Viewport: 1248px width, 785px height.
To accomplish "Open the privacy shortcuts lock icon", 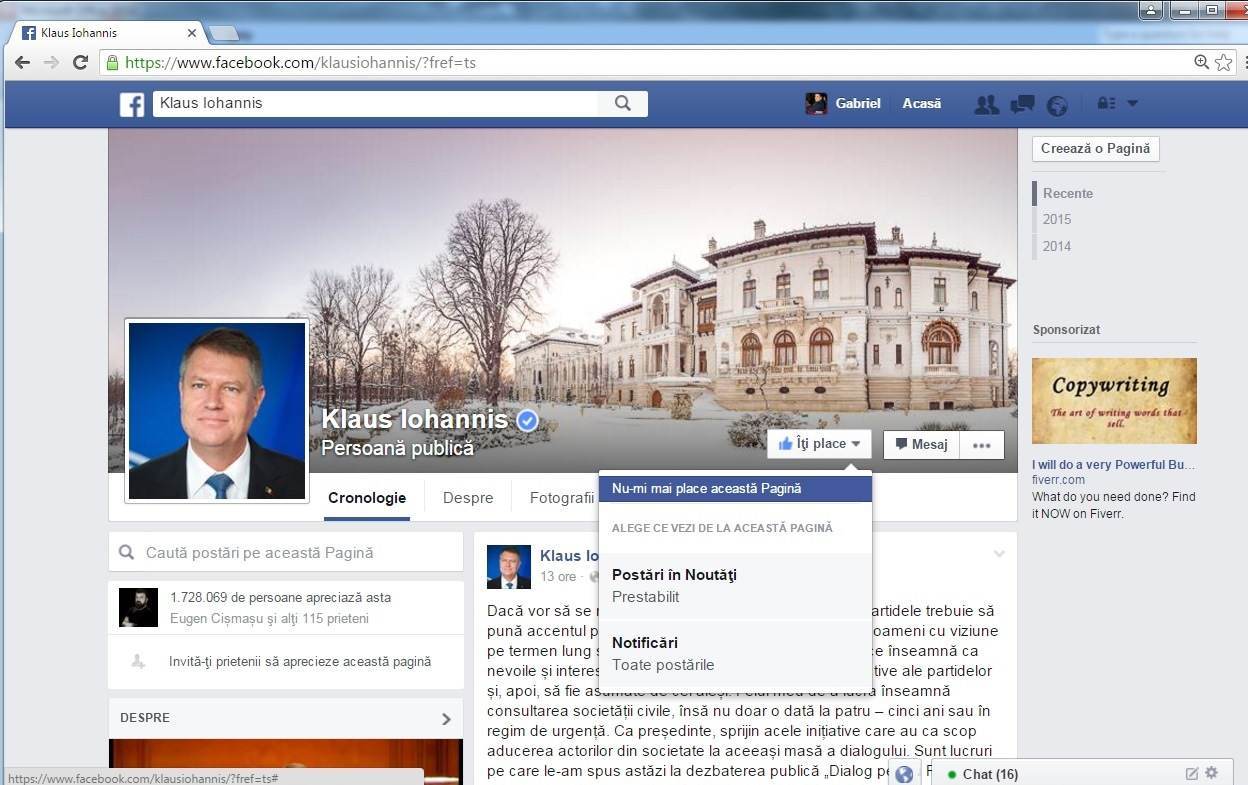I will [1106, 103].
